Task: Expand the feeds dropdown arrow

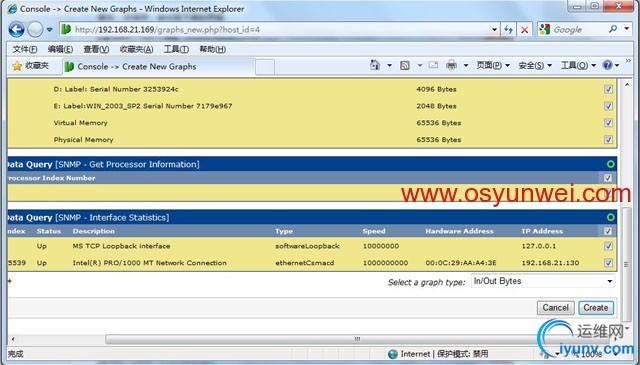Action: (x=420, y=65)
